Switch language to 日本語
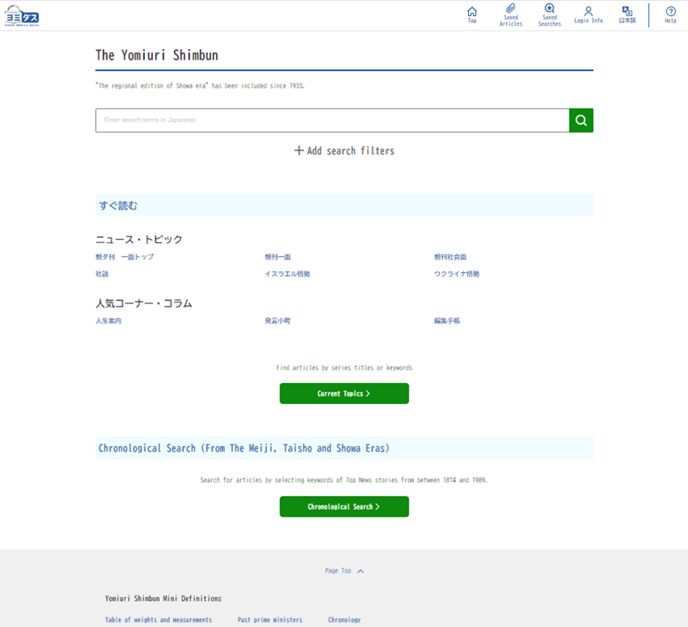Image resolution: width=688 pixels, height=627 pixels. pyautogui.click(x=627, y=14)
